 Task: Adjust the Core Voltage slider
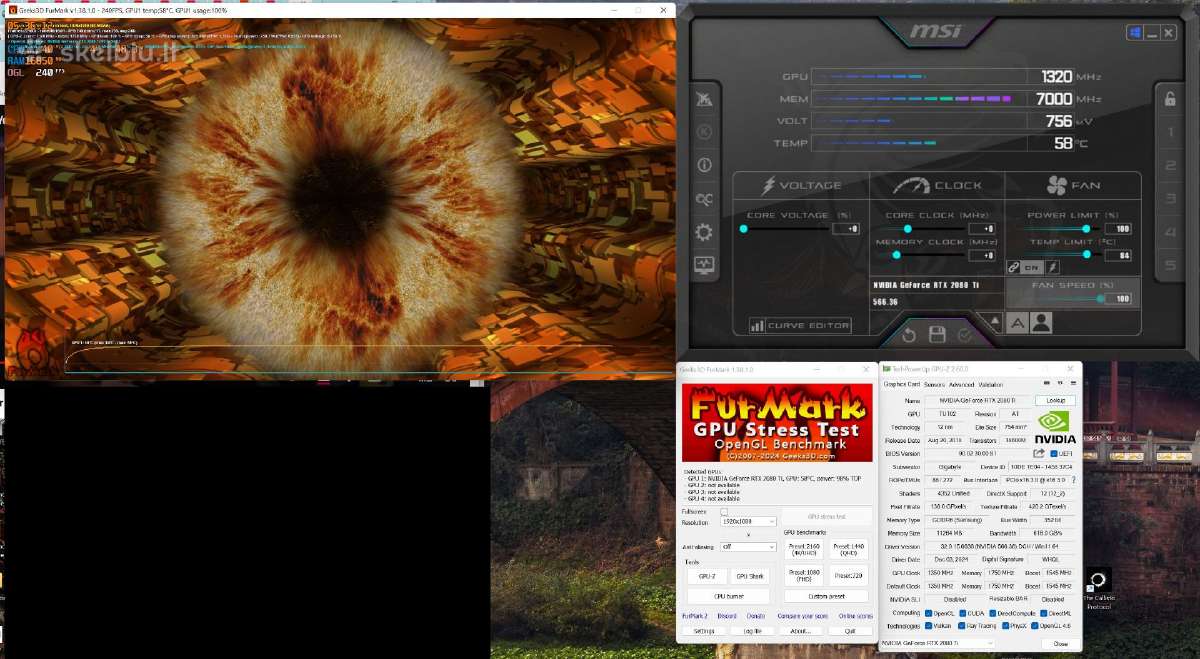[x=785, y=228]
